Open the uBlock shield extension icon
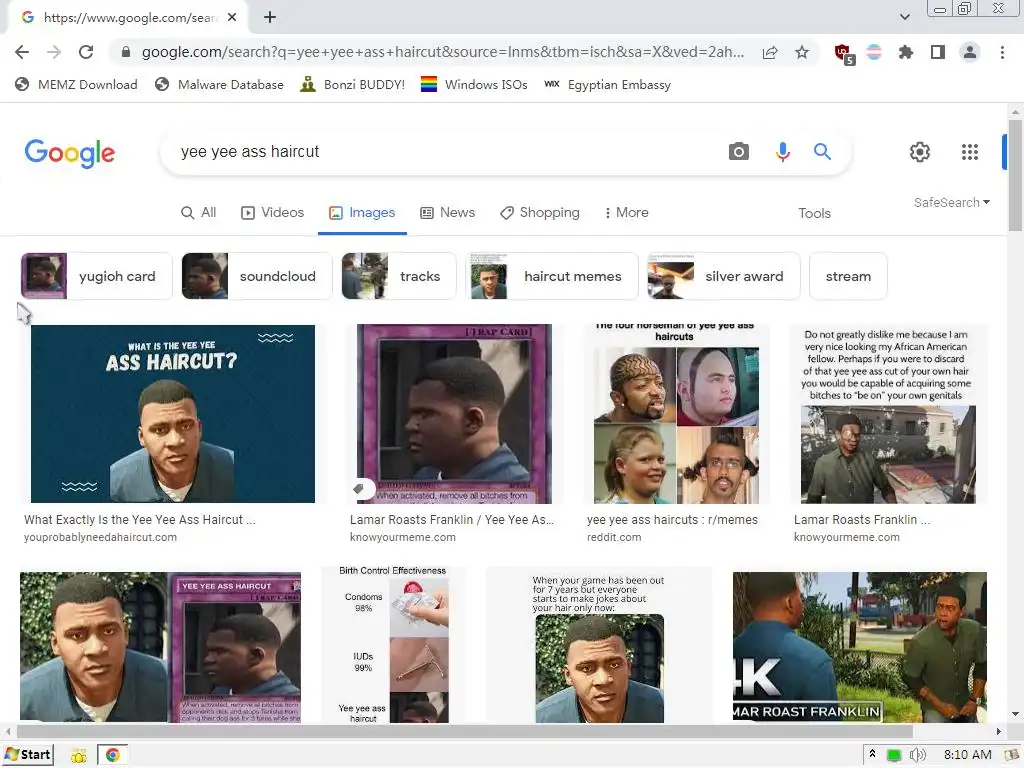Screen dimensions: 1024x768 pyautogui.click(x=844, y=54)
